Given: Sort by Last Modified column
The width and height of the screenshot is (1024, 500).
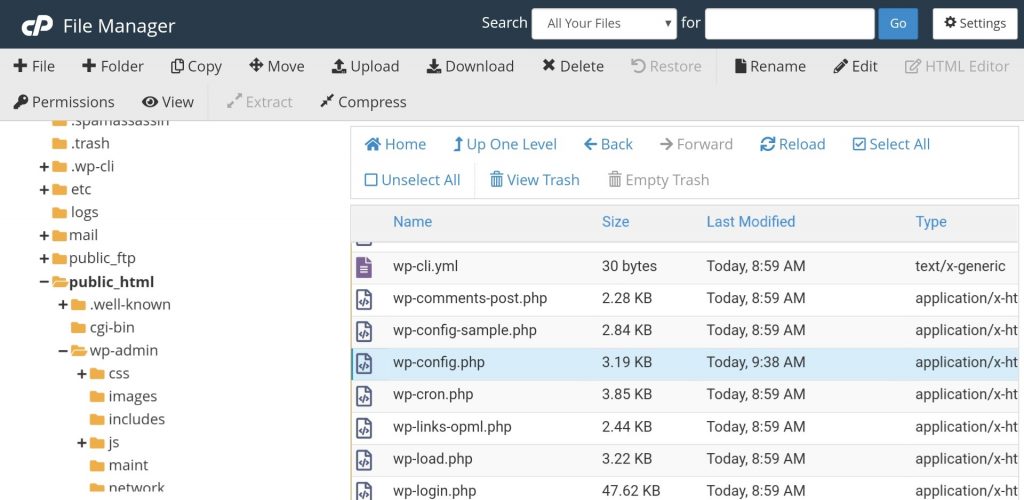Looking at the screenshot, I should pos(750,222).
